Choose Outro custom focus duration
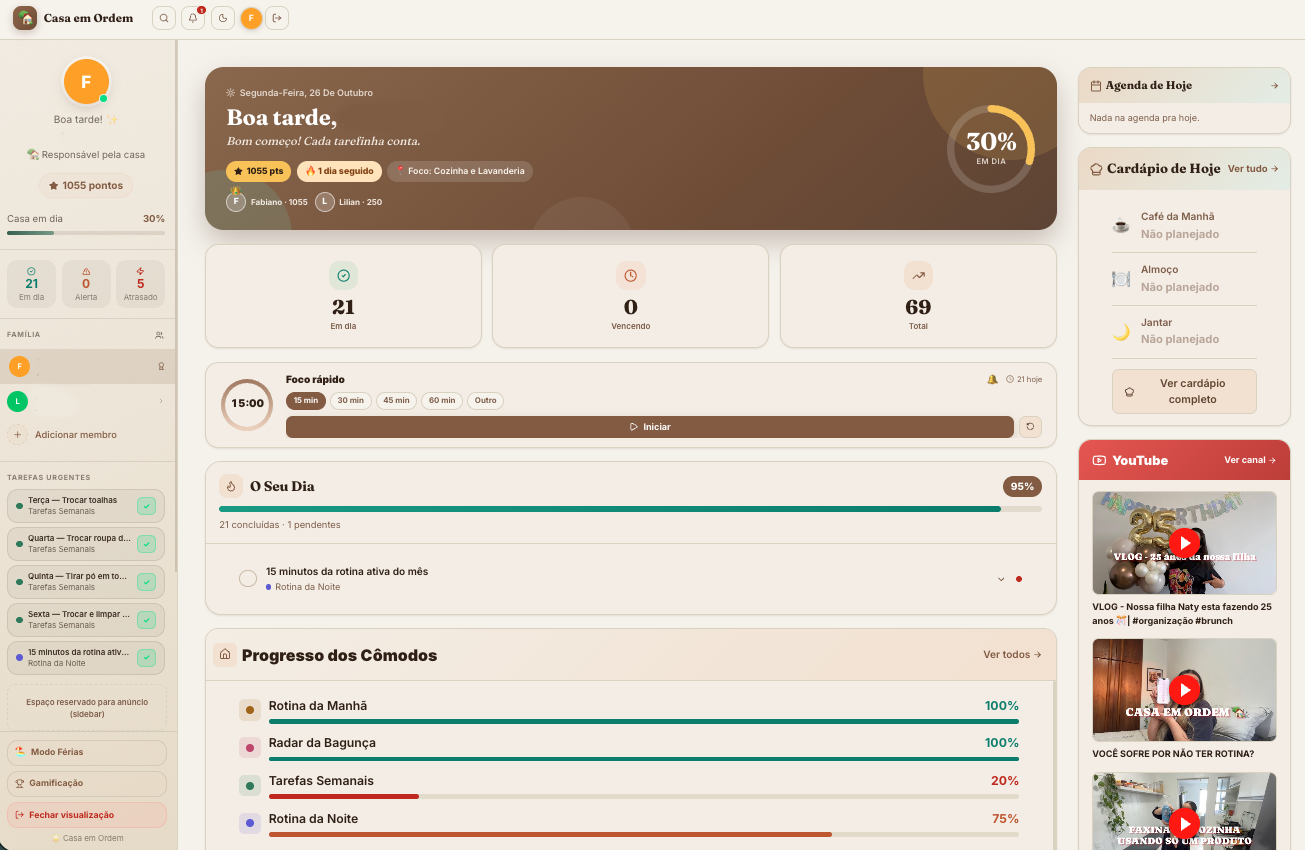Screen dimensions: 1305x850 [486, 400]
